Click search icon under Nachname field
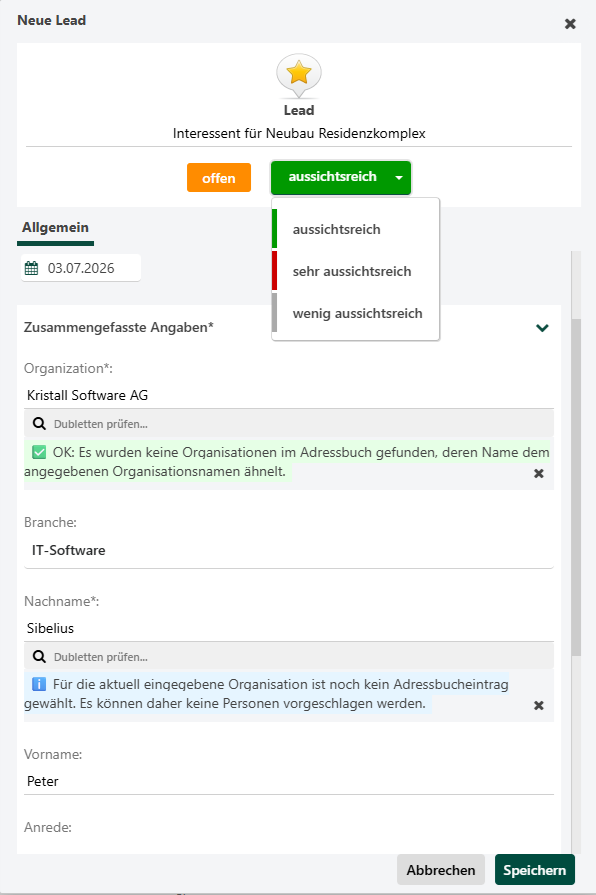This screenshot has width=596, height=895. [39, 656]
